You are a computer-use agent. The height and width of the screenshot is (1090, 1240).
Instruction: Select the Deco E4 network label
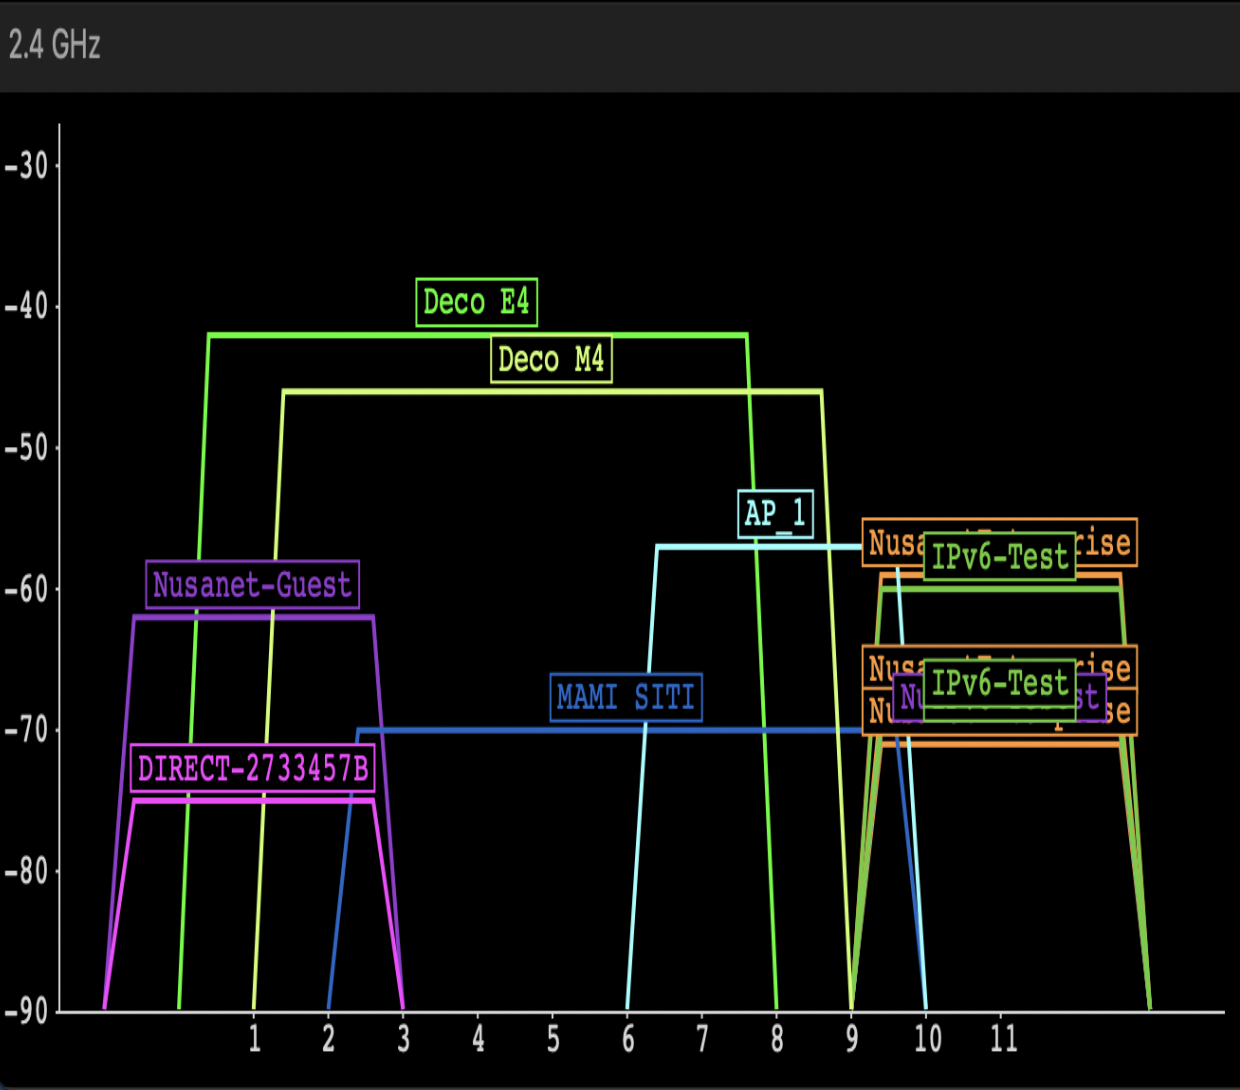(x=476, y=302)
